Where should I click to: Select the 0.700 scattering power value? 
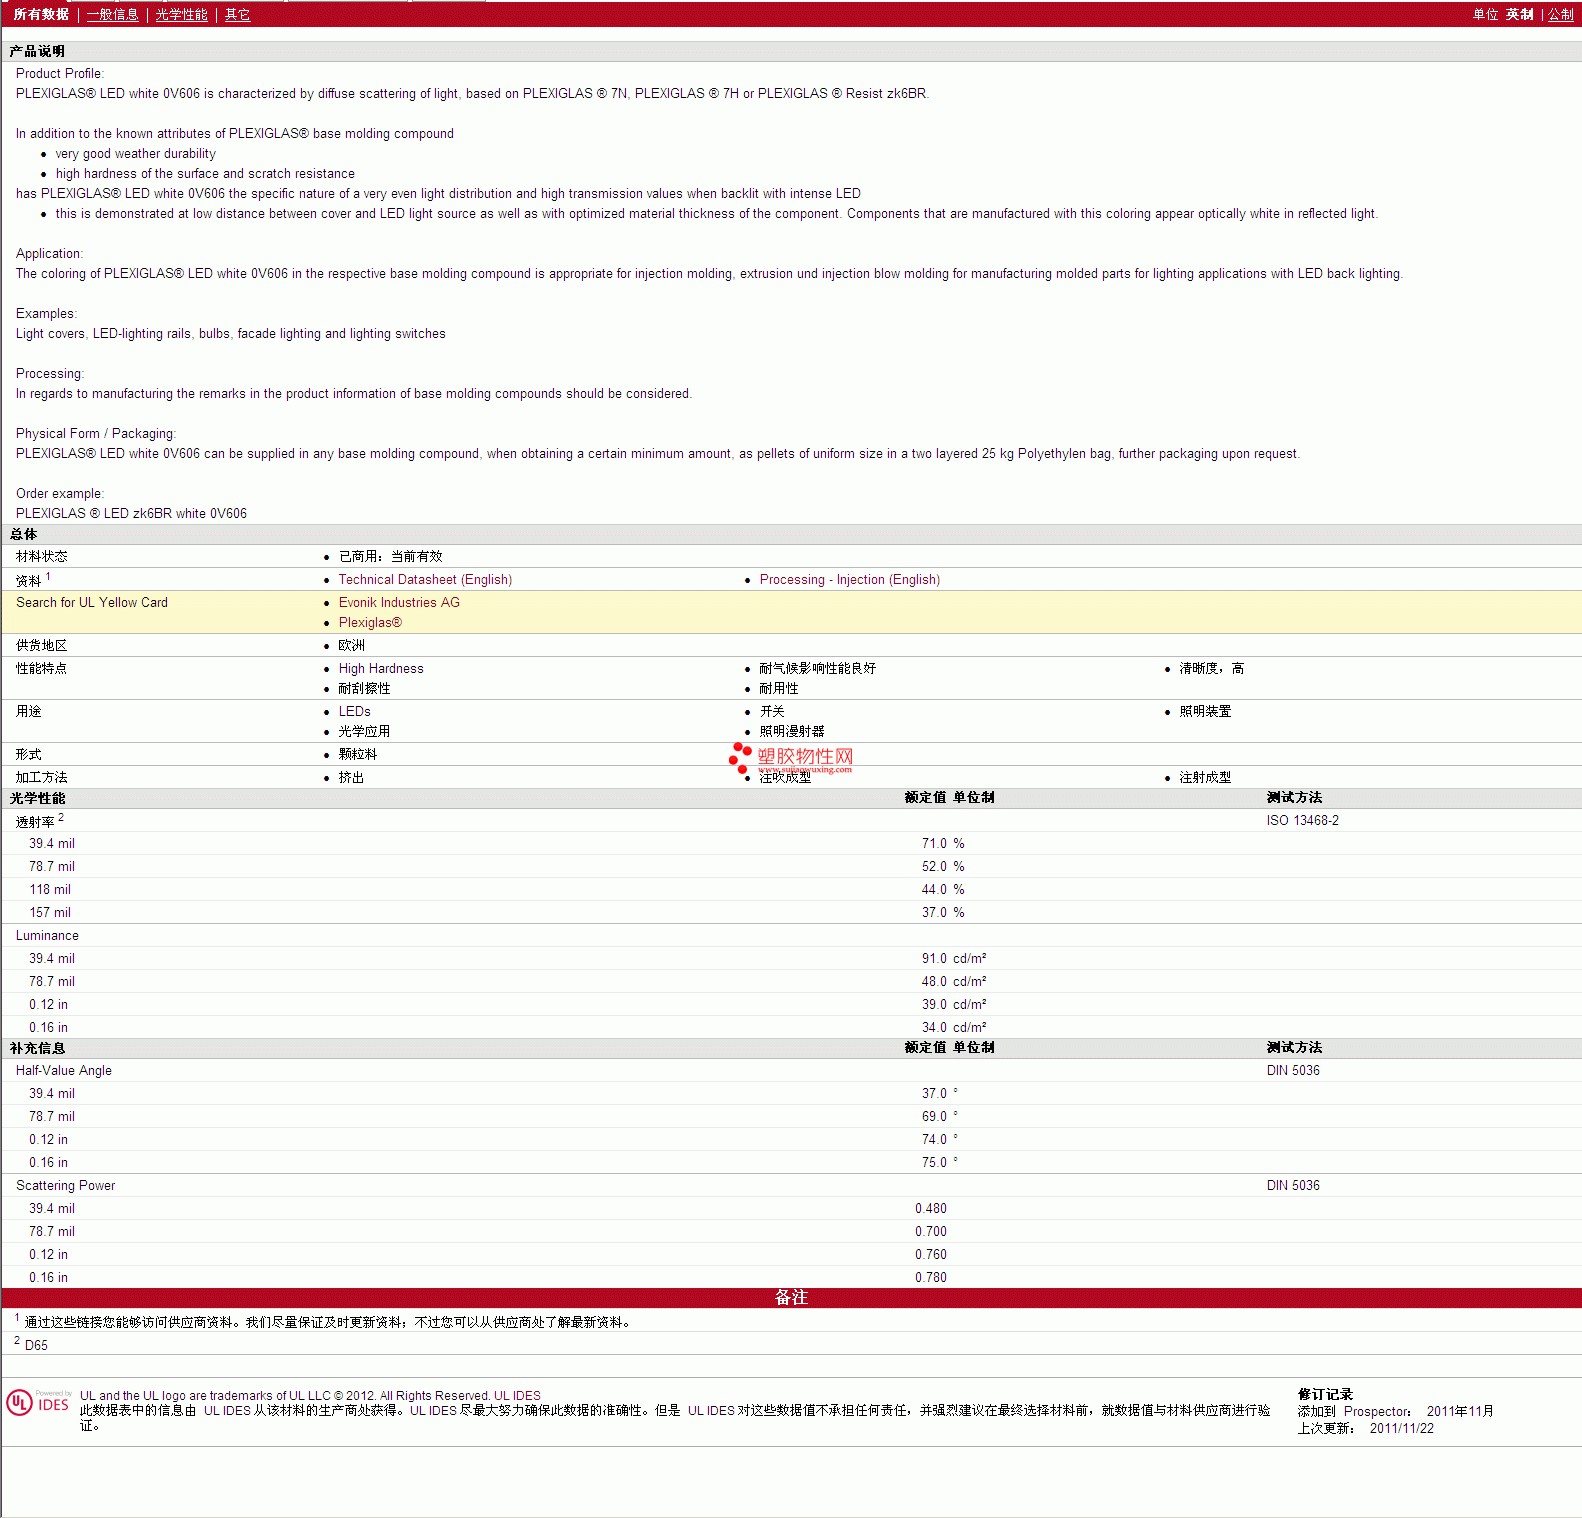tap(930, 1231)
